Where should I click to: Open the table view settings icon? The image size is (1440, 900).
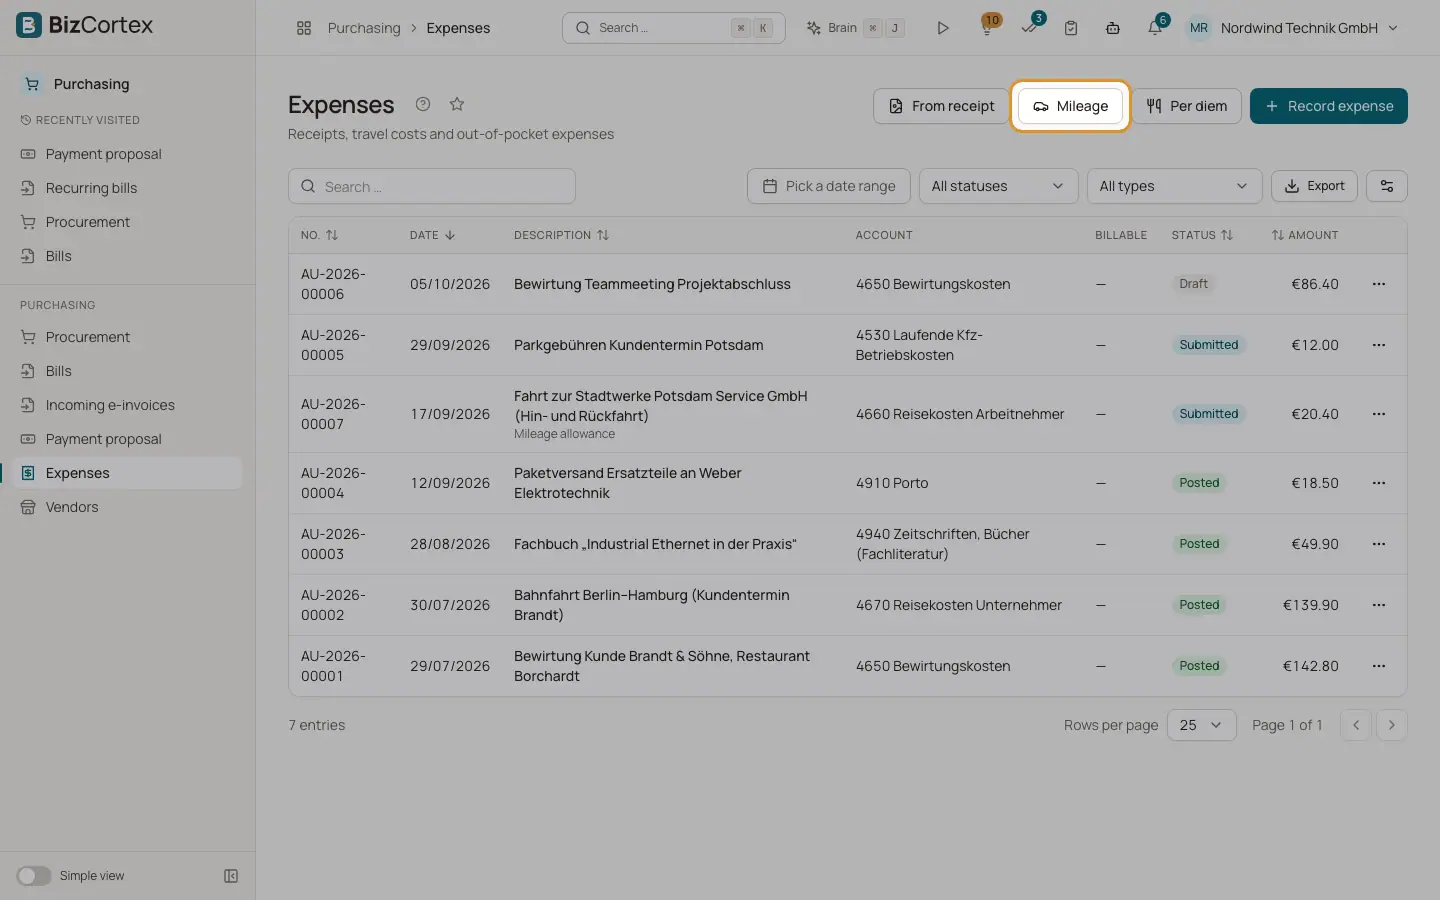tap(1387, 186)
